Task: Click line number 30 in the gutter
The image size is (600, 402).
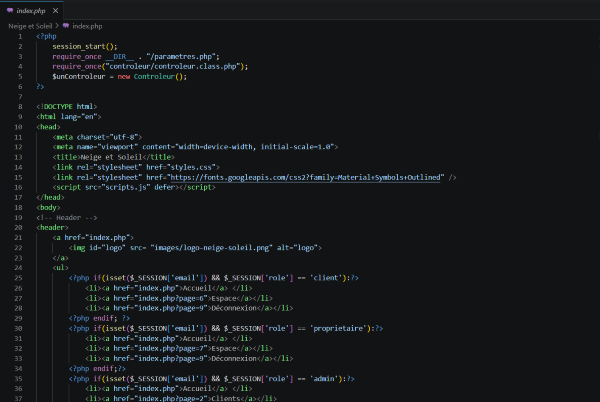Action: [x=18, y=329]
